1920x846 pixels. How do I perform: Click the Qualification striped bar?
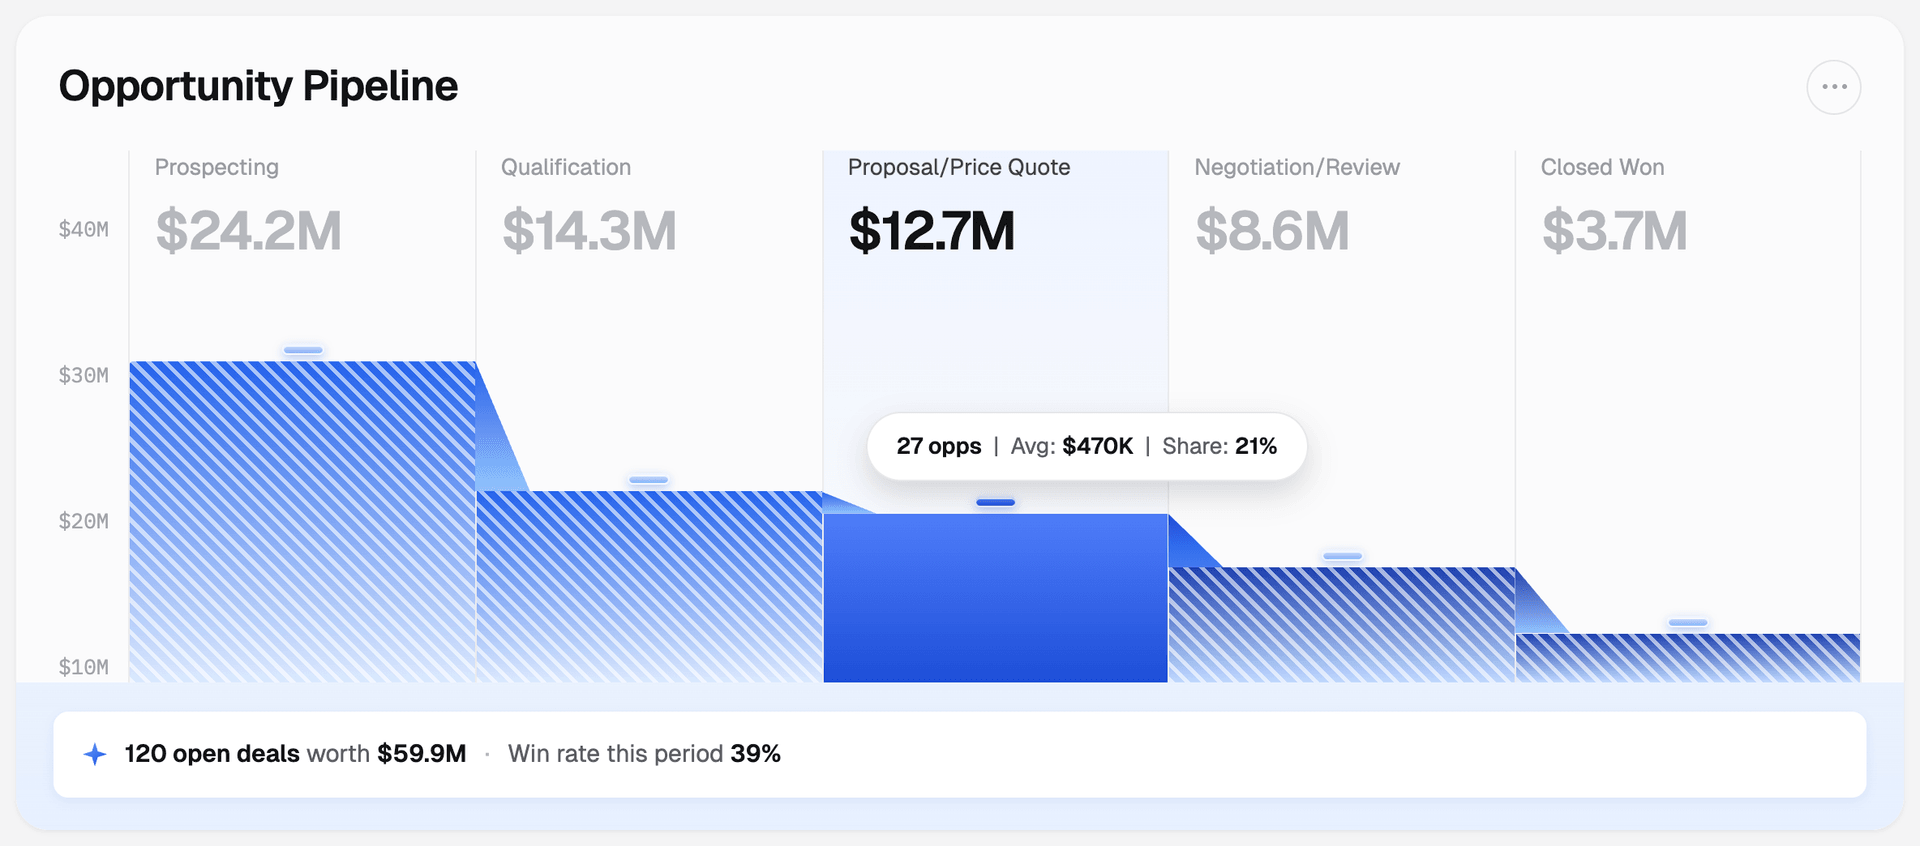649,586
